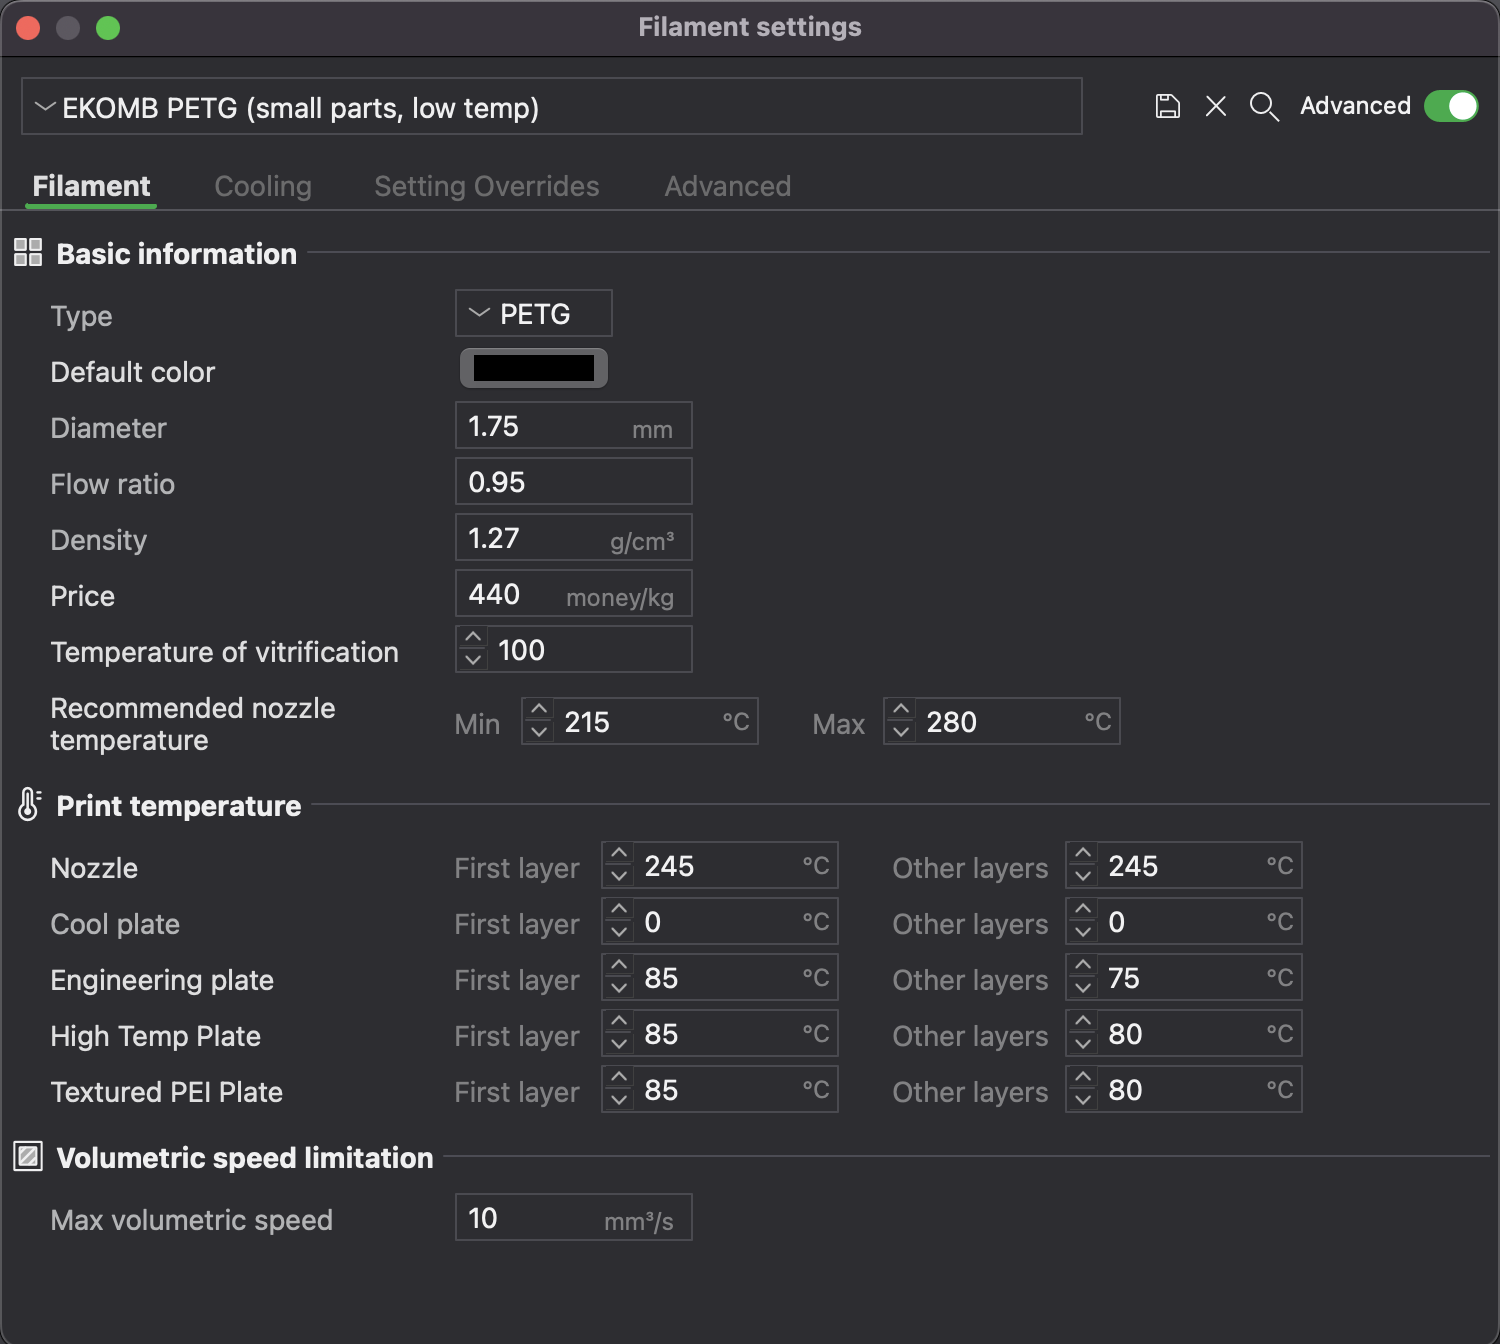The image size is (1500, 1344).
Task: Open the Setting Overrides tab
Action: click(486, 186)
